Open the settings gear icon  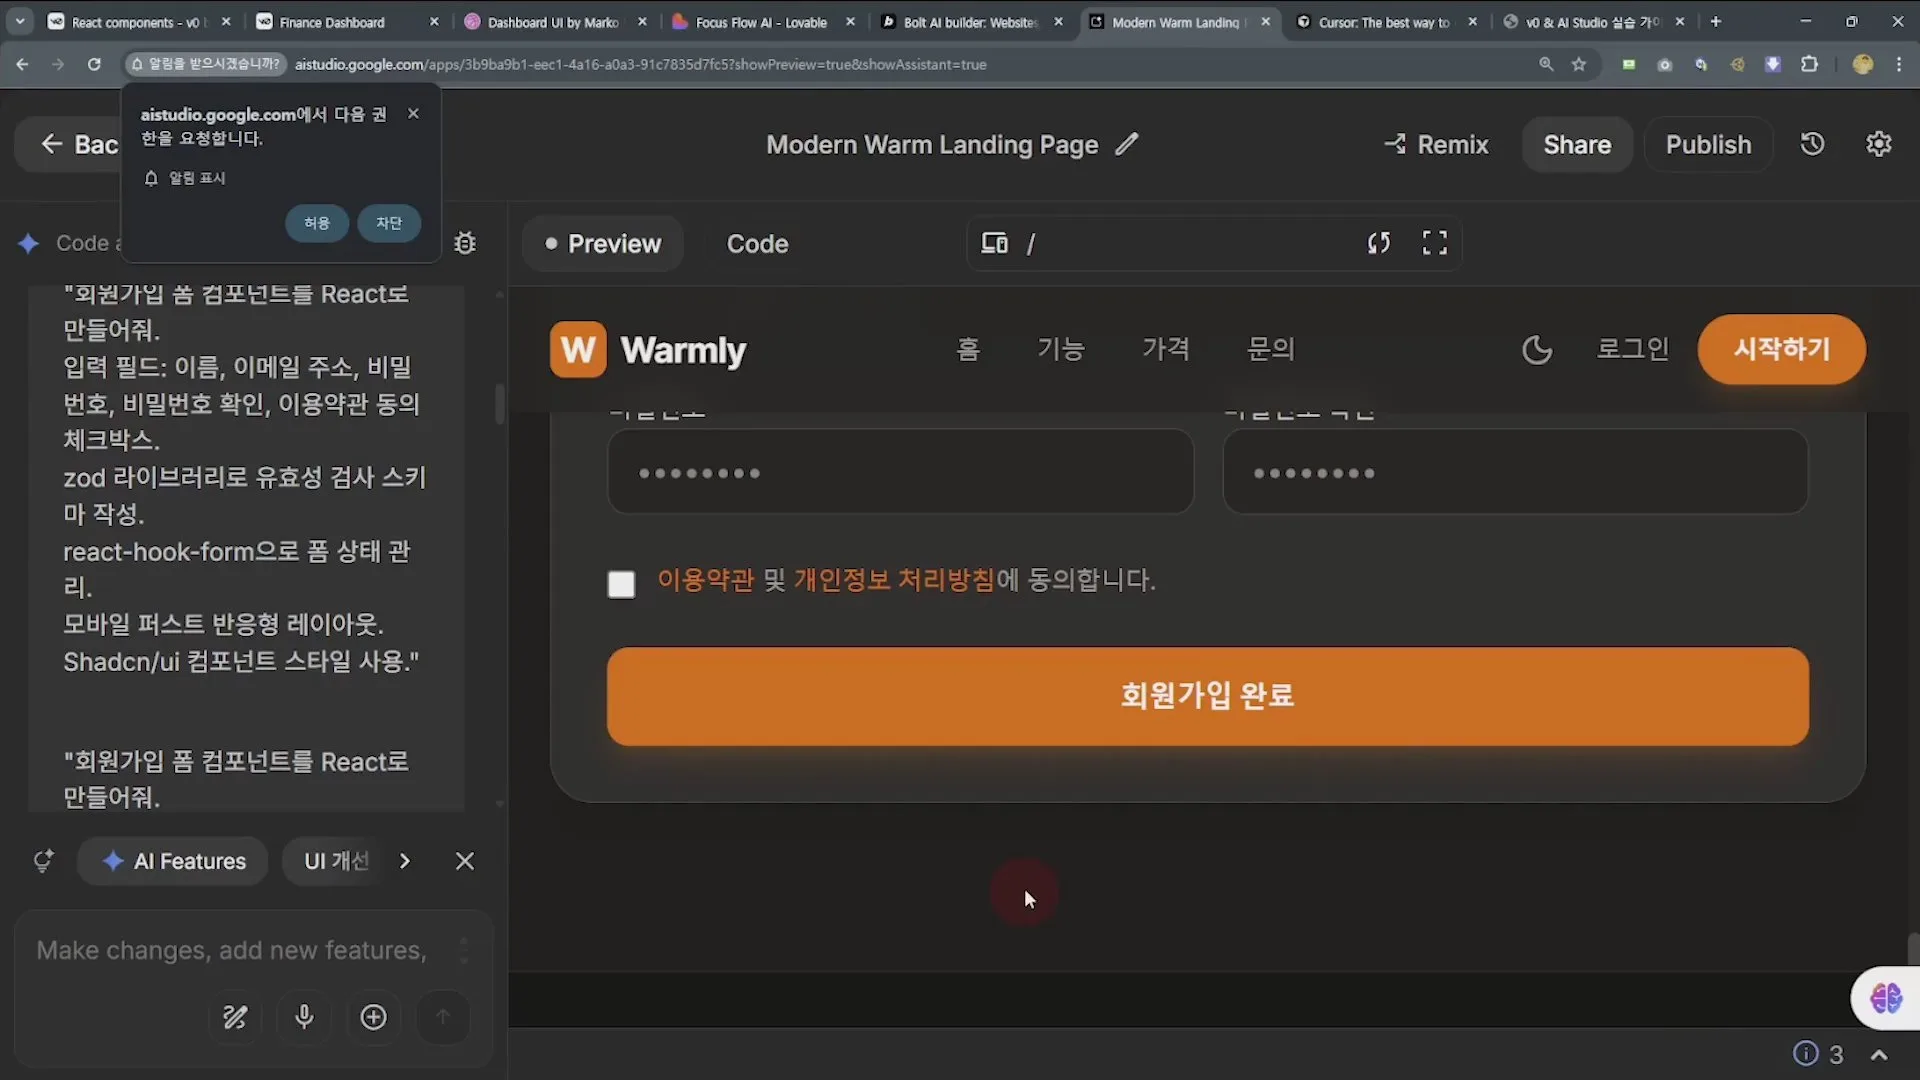click(1879, 144)
